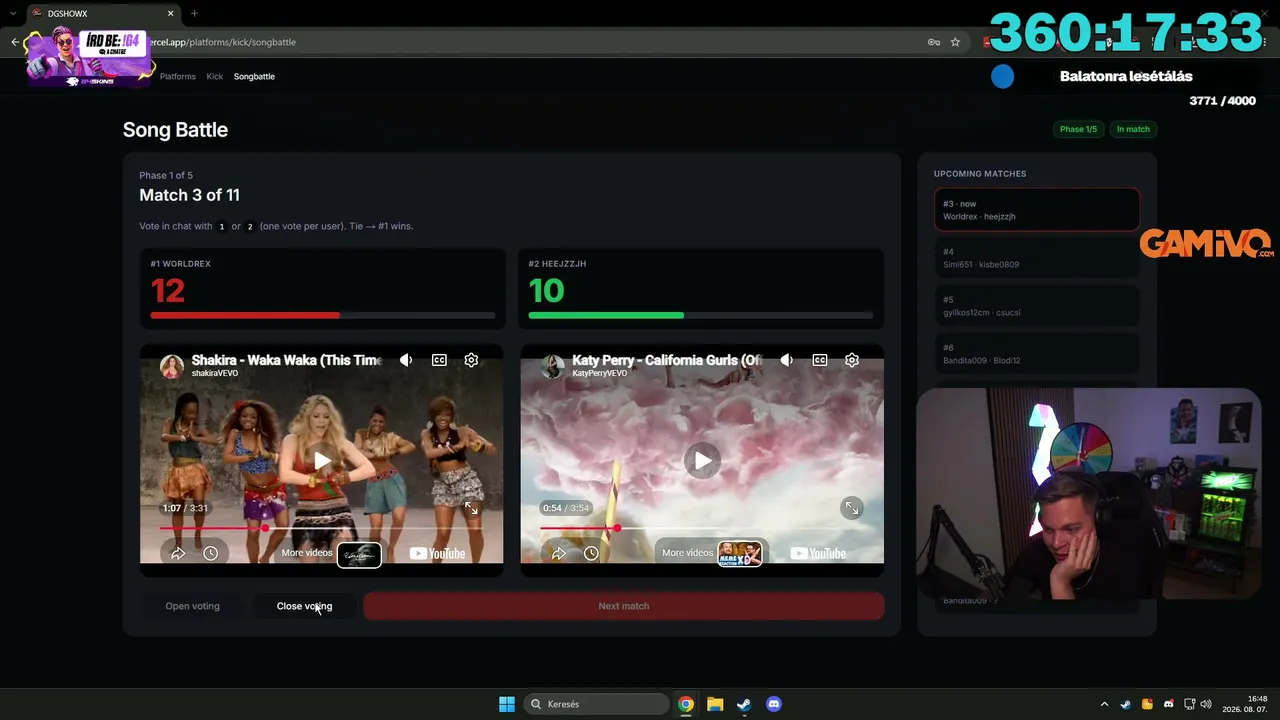Open a new browser tab

point(194,13)
